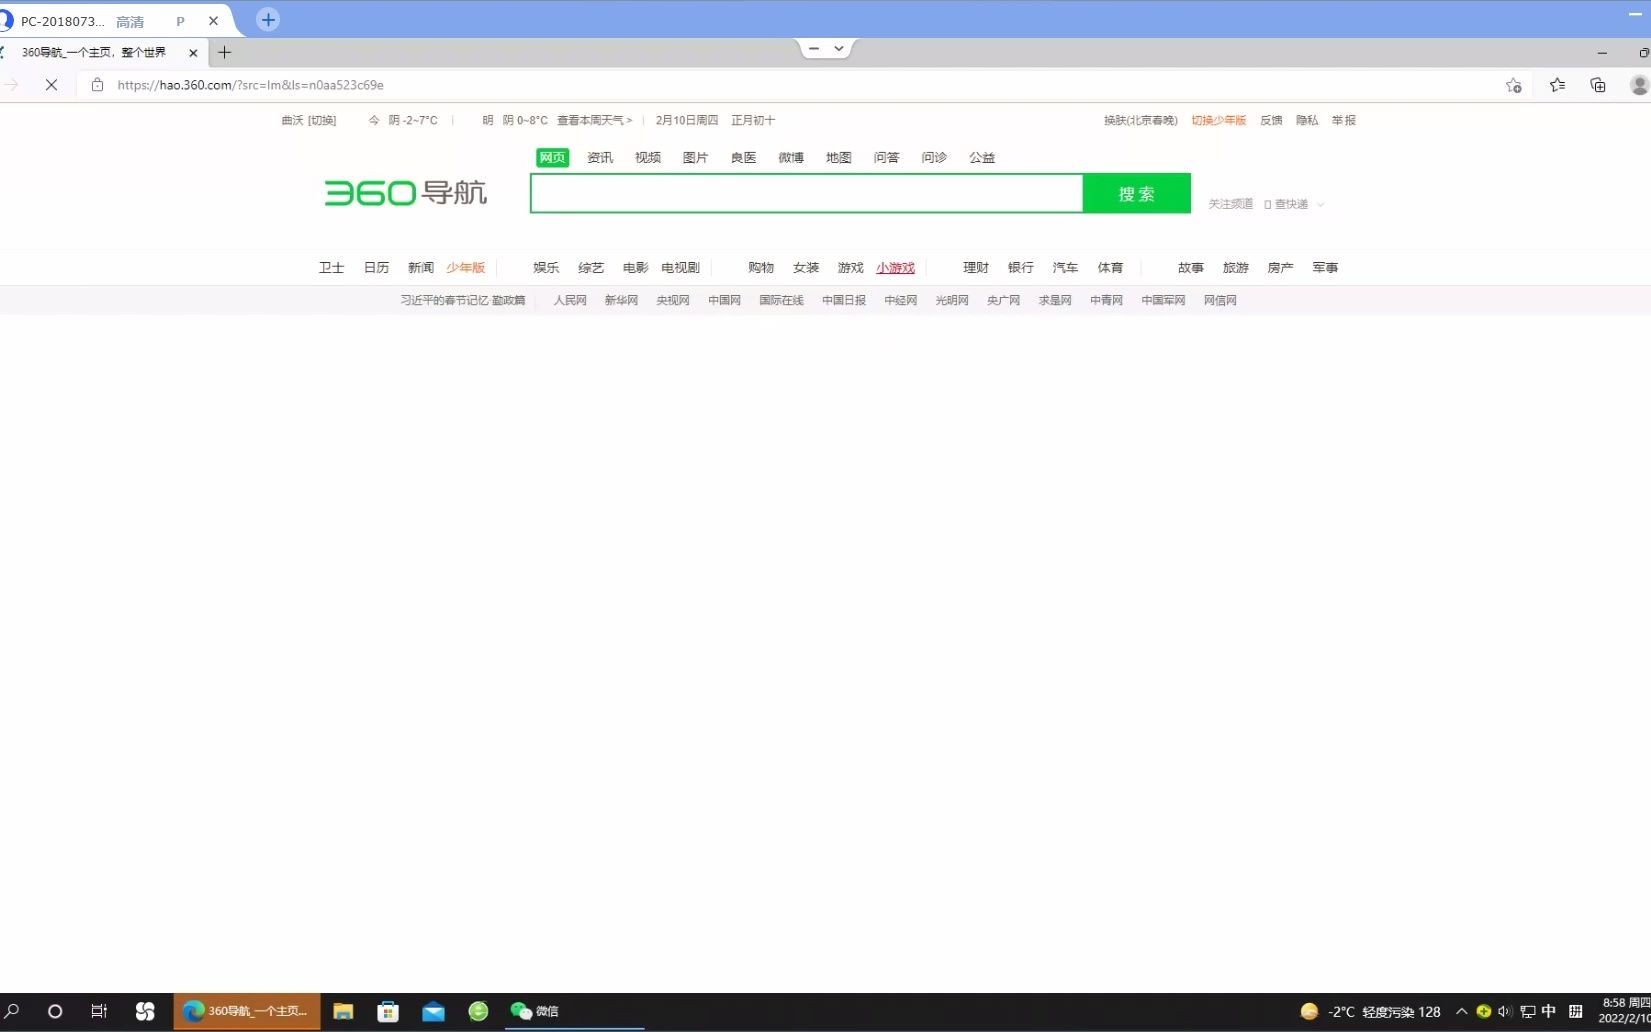Select the 网页 search tab
1651x1032 pixels.
[552, 157]
